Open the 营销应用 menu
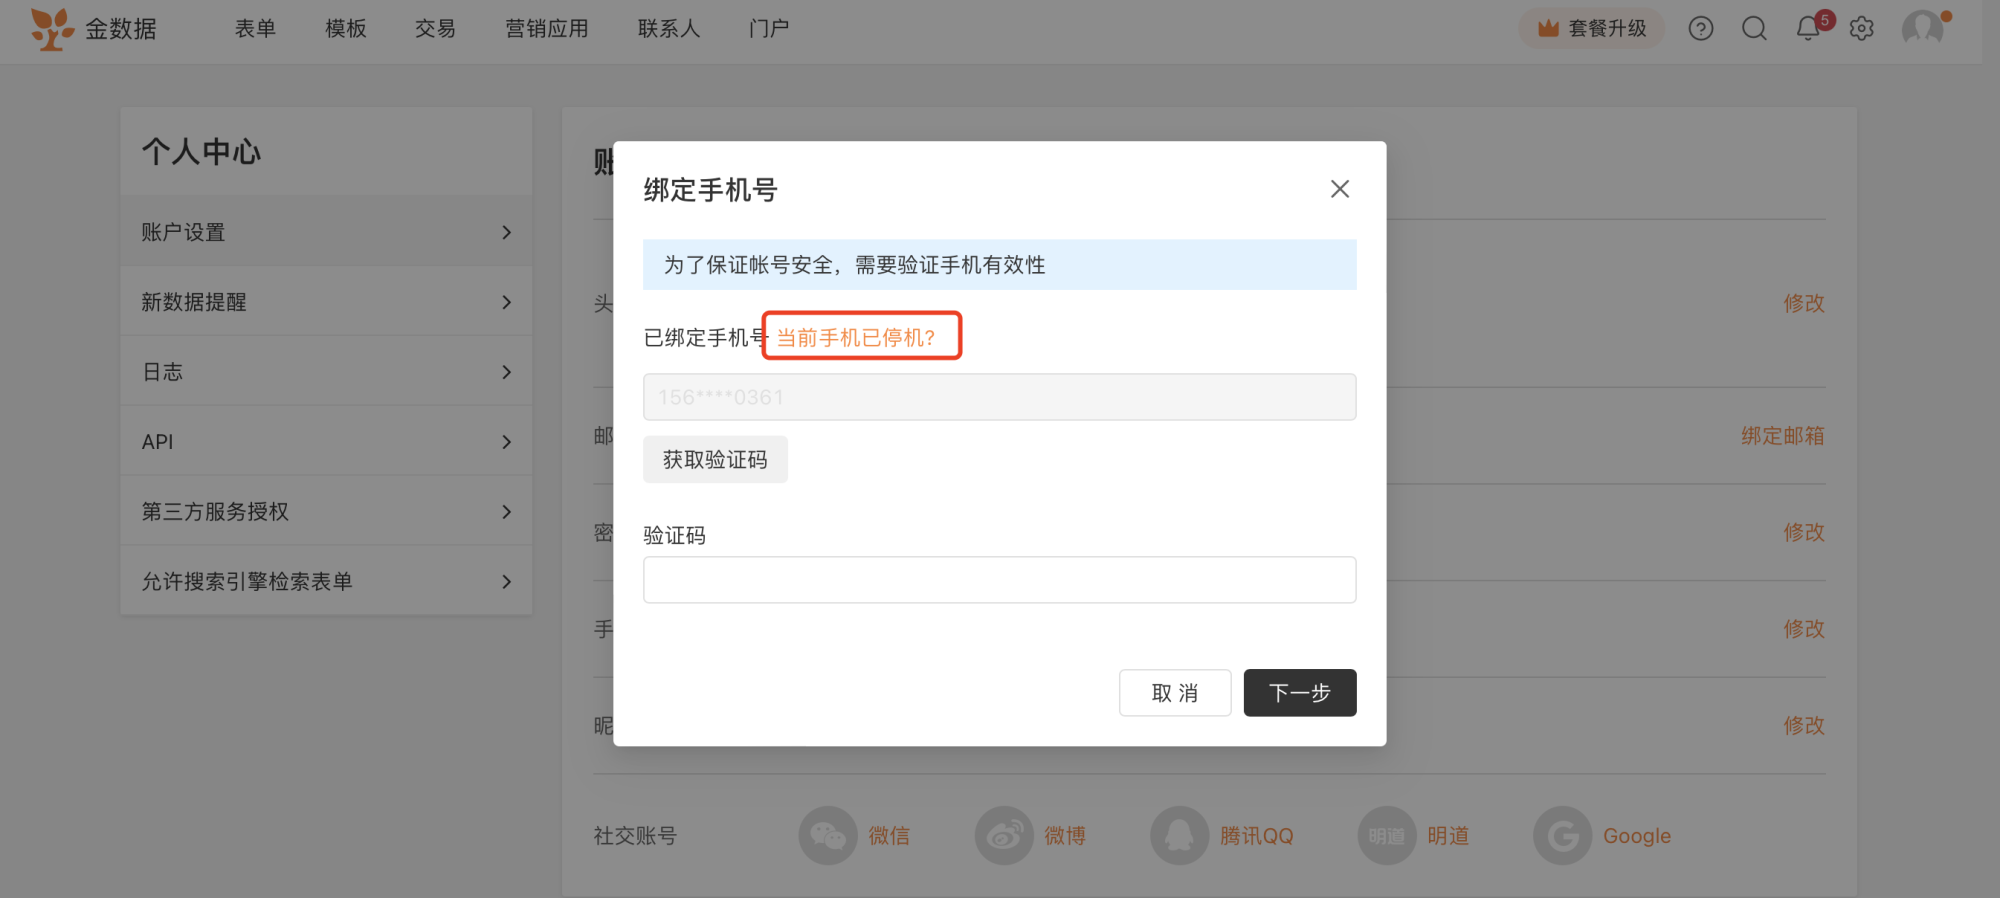The width and height of the screenshot is (2000, 898). pos(547,29)
